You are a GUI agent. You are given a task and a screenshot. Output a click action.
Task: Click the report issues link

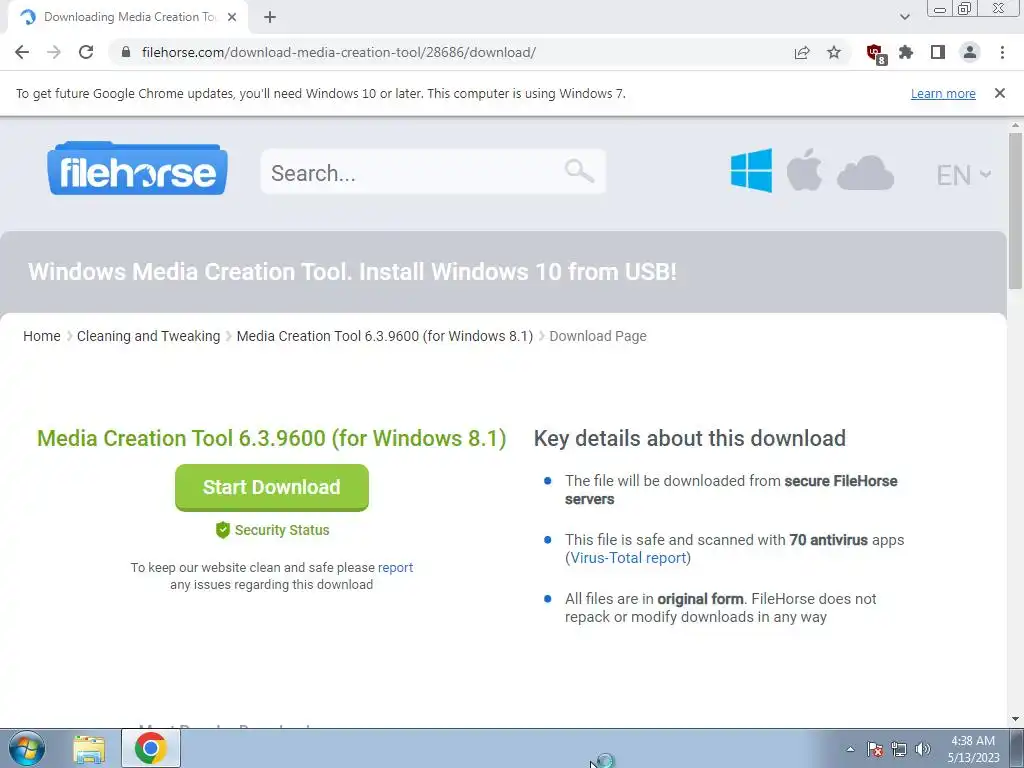(x=395, y=568)
